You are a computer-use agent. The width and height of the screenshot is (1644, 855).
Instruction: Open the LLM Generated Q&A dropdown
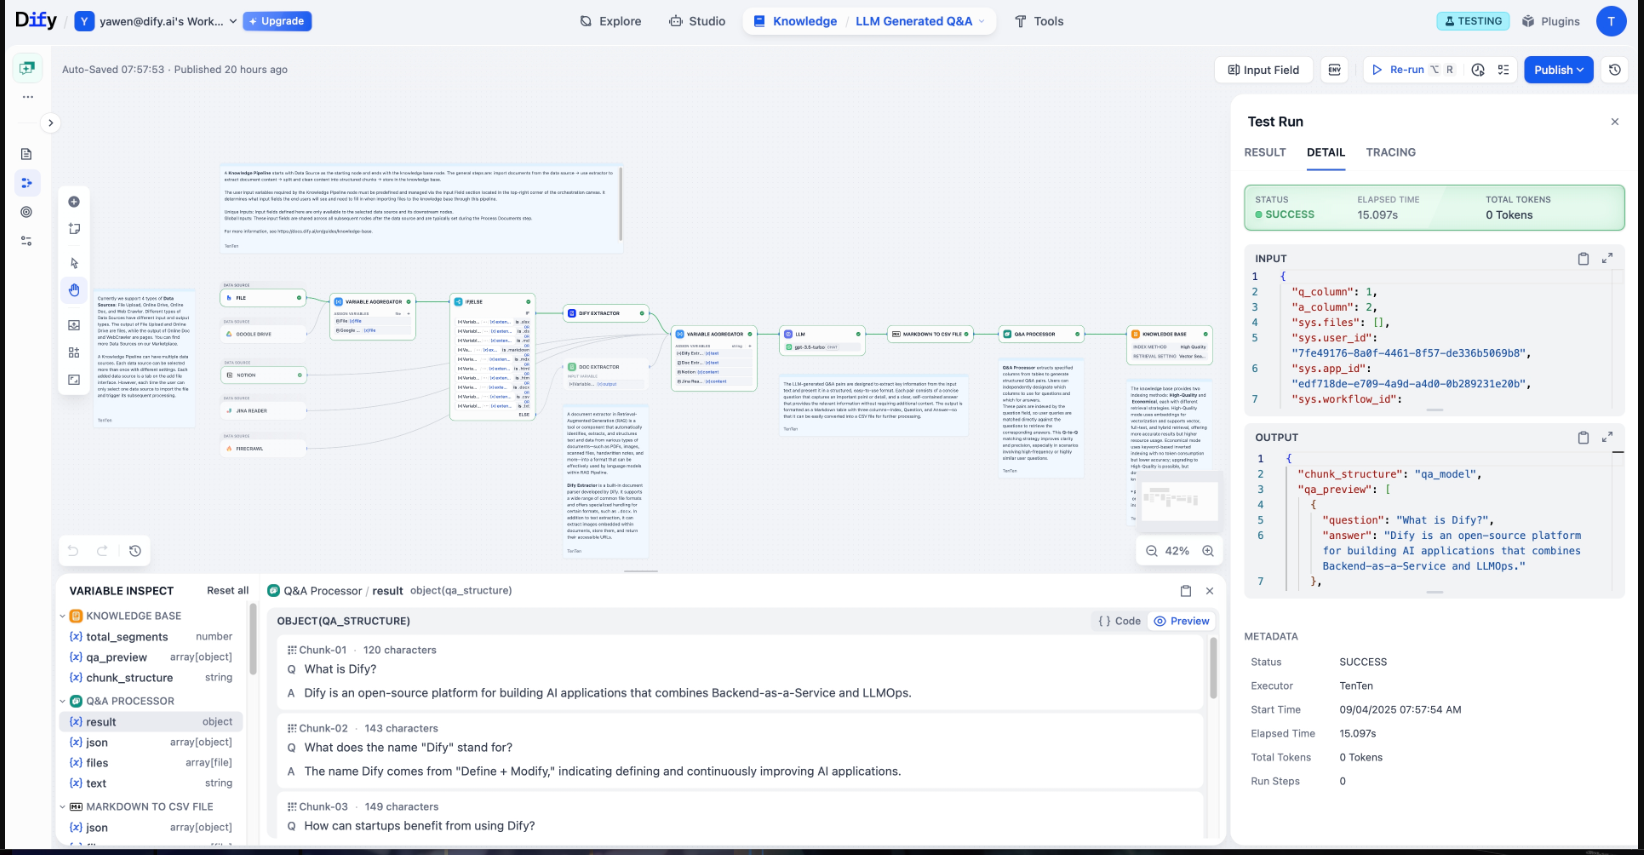click(x=920, y=21)
